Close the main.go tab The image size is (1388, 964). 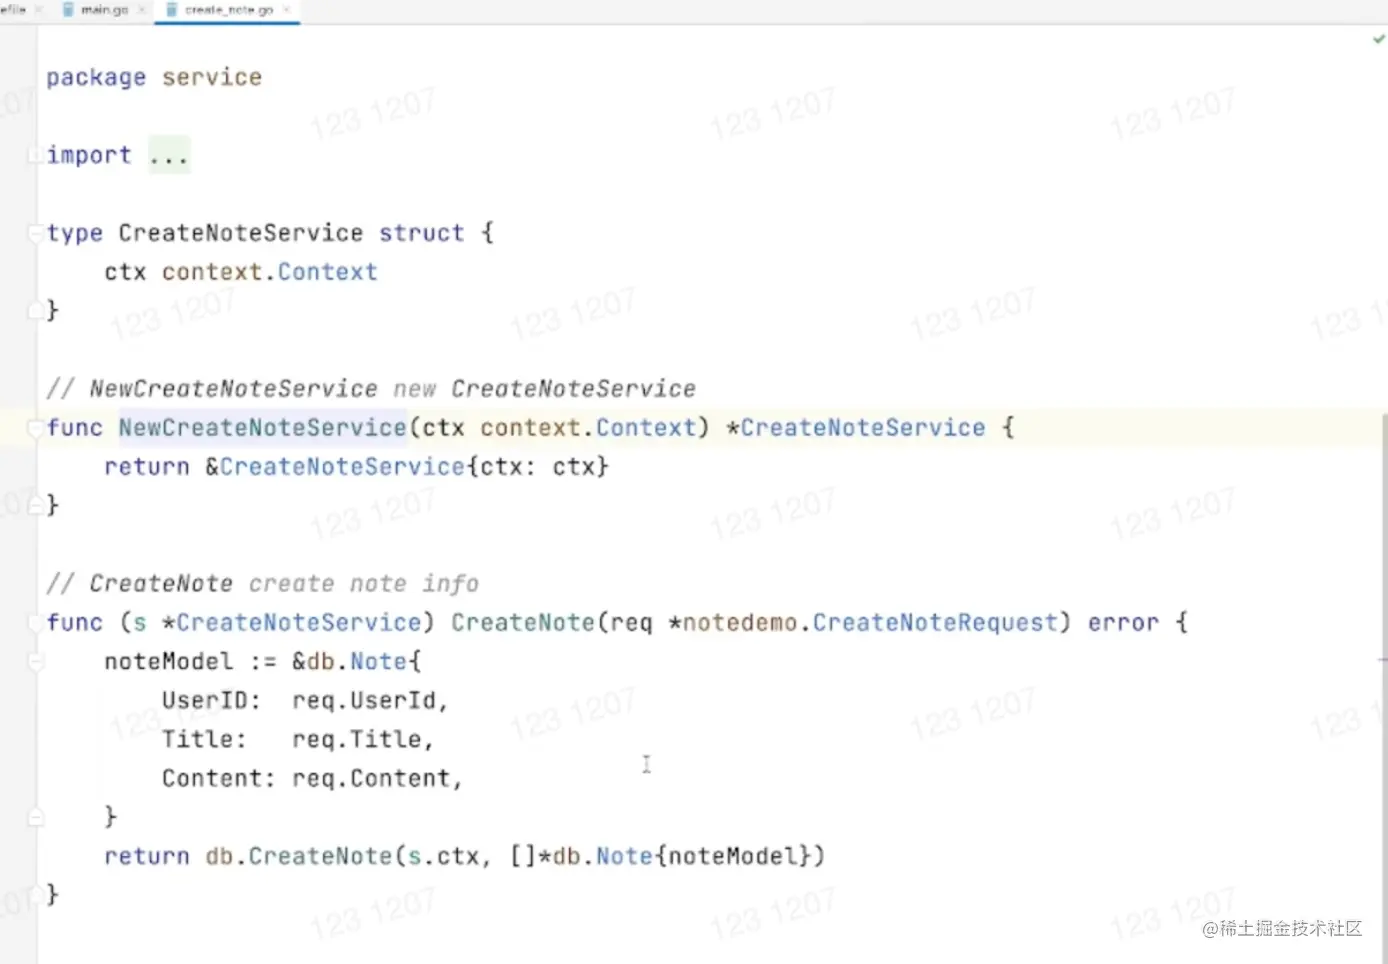[142, 10]
